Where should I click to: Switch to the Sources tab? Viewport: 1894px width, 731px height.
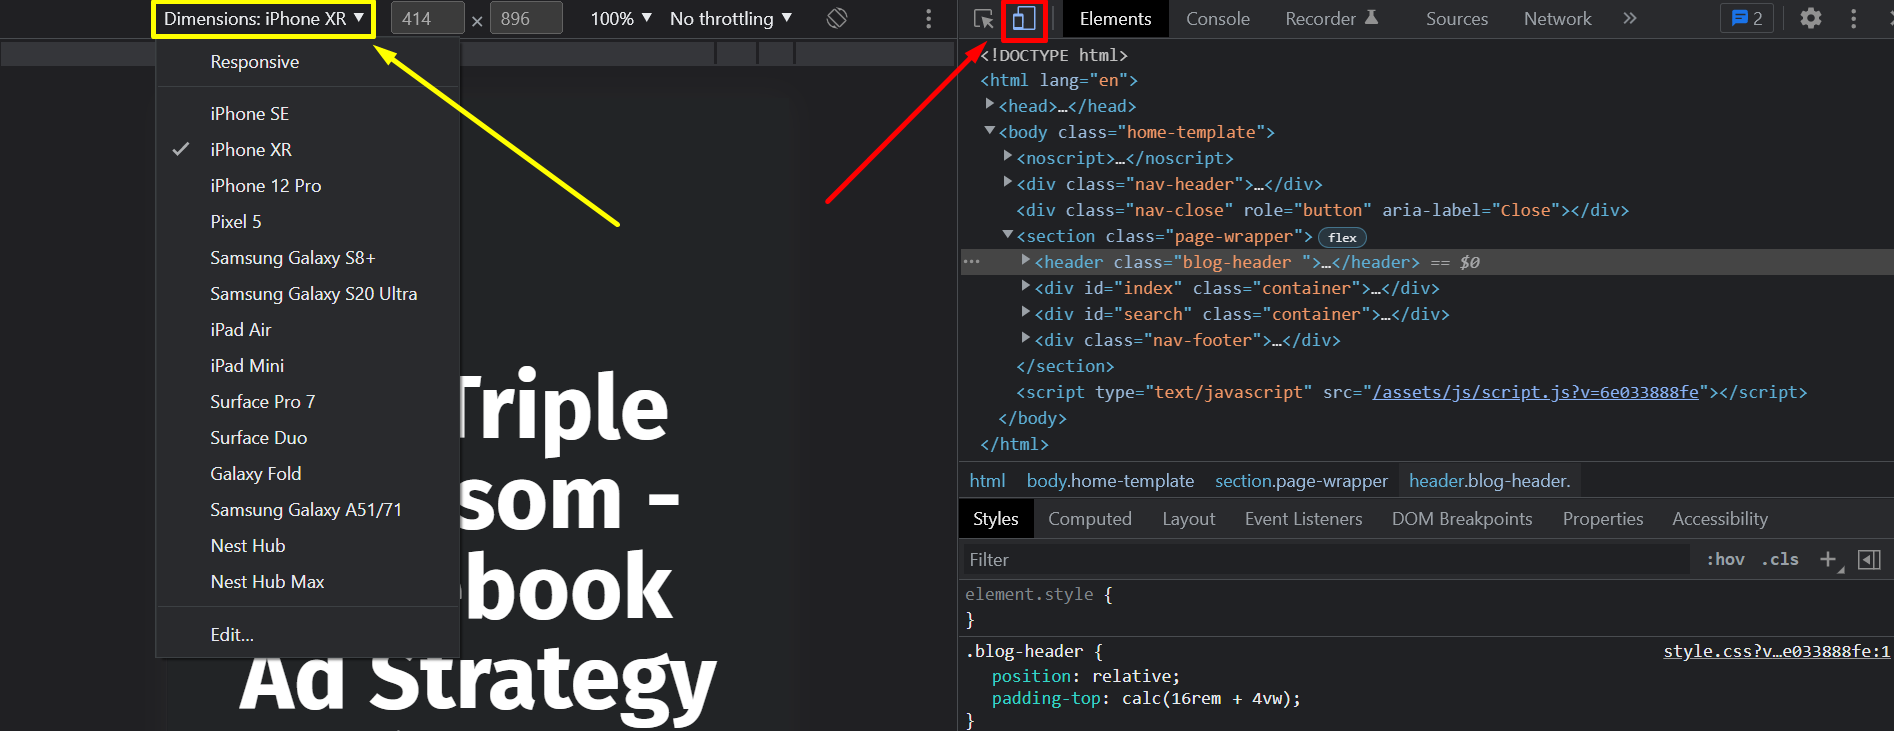[1456, 18]
